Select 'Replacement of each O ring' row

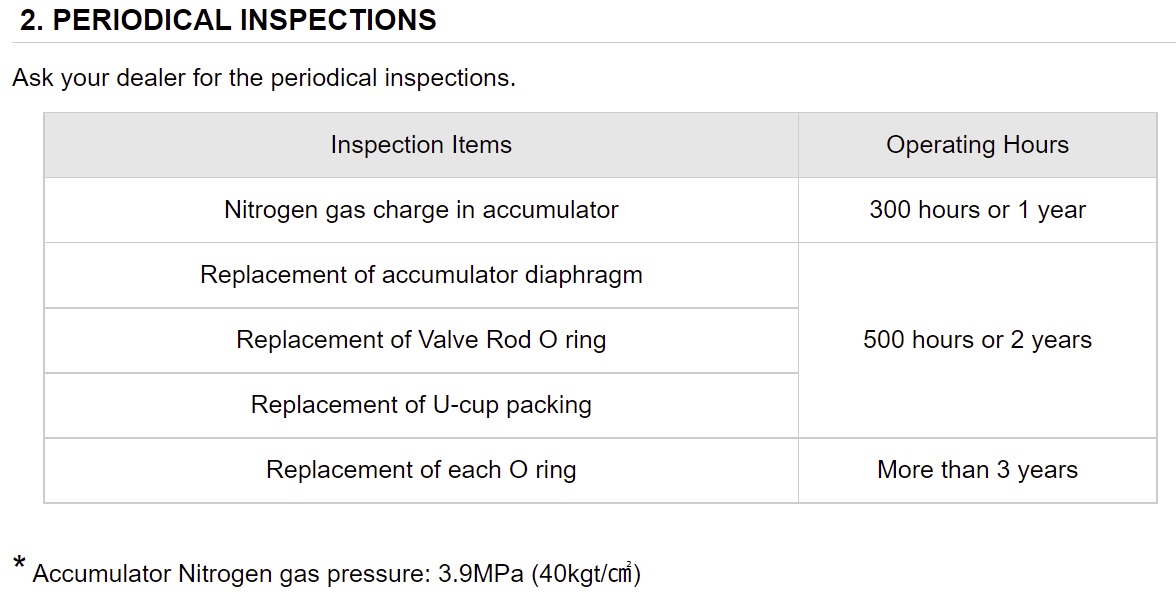click(421, 470)
